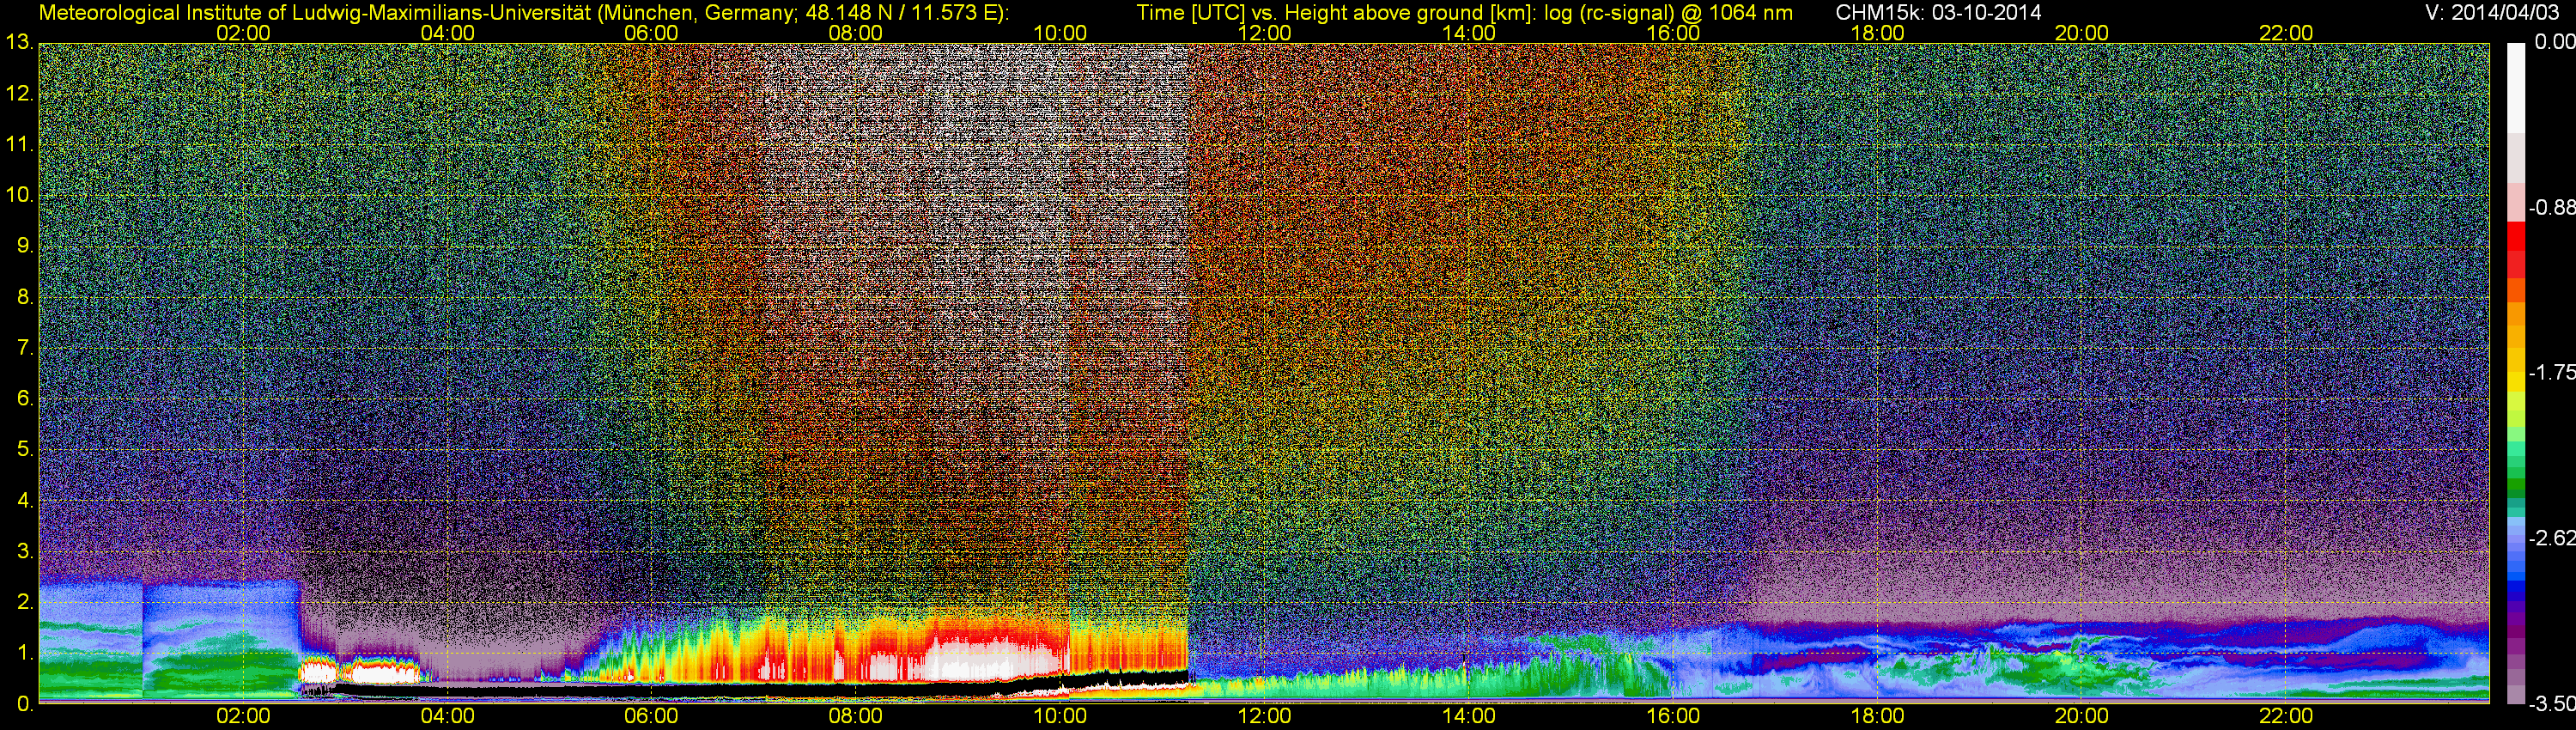Select the '11.' height axis label
This screenshot has width=2576, height=730.
(x=19, y=144)
